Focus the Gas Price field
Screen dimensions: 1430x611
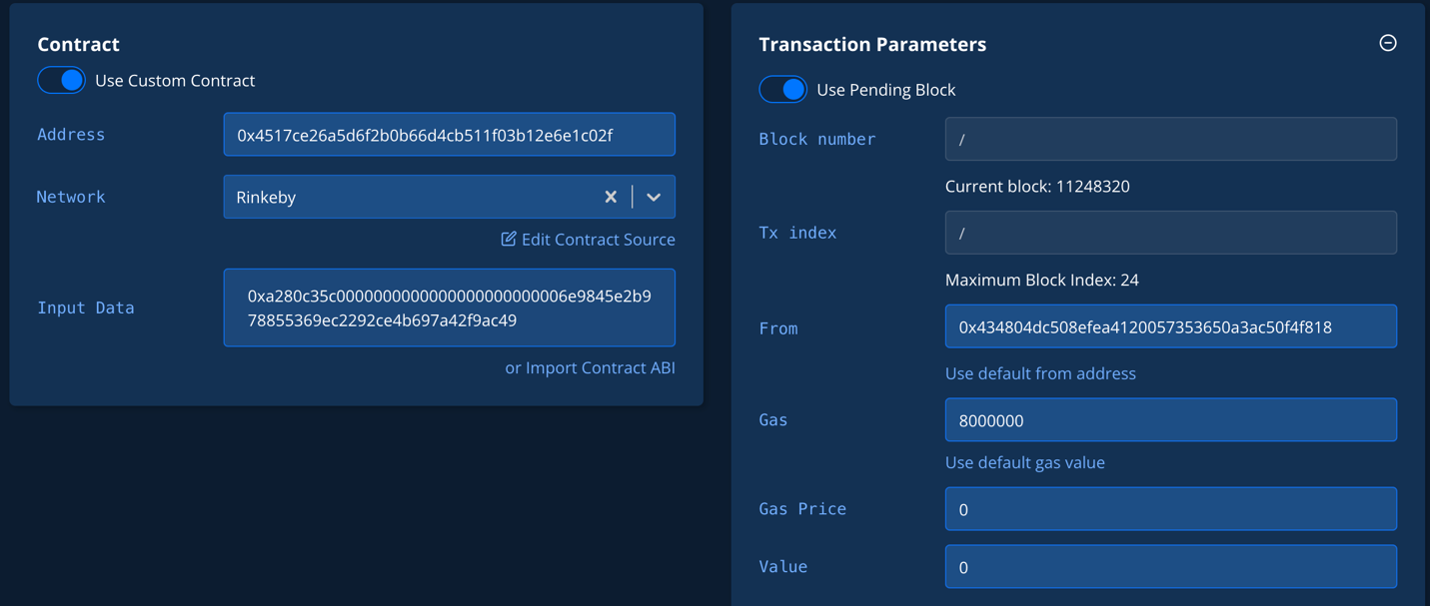click(1170, 509)
